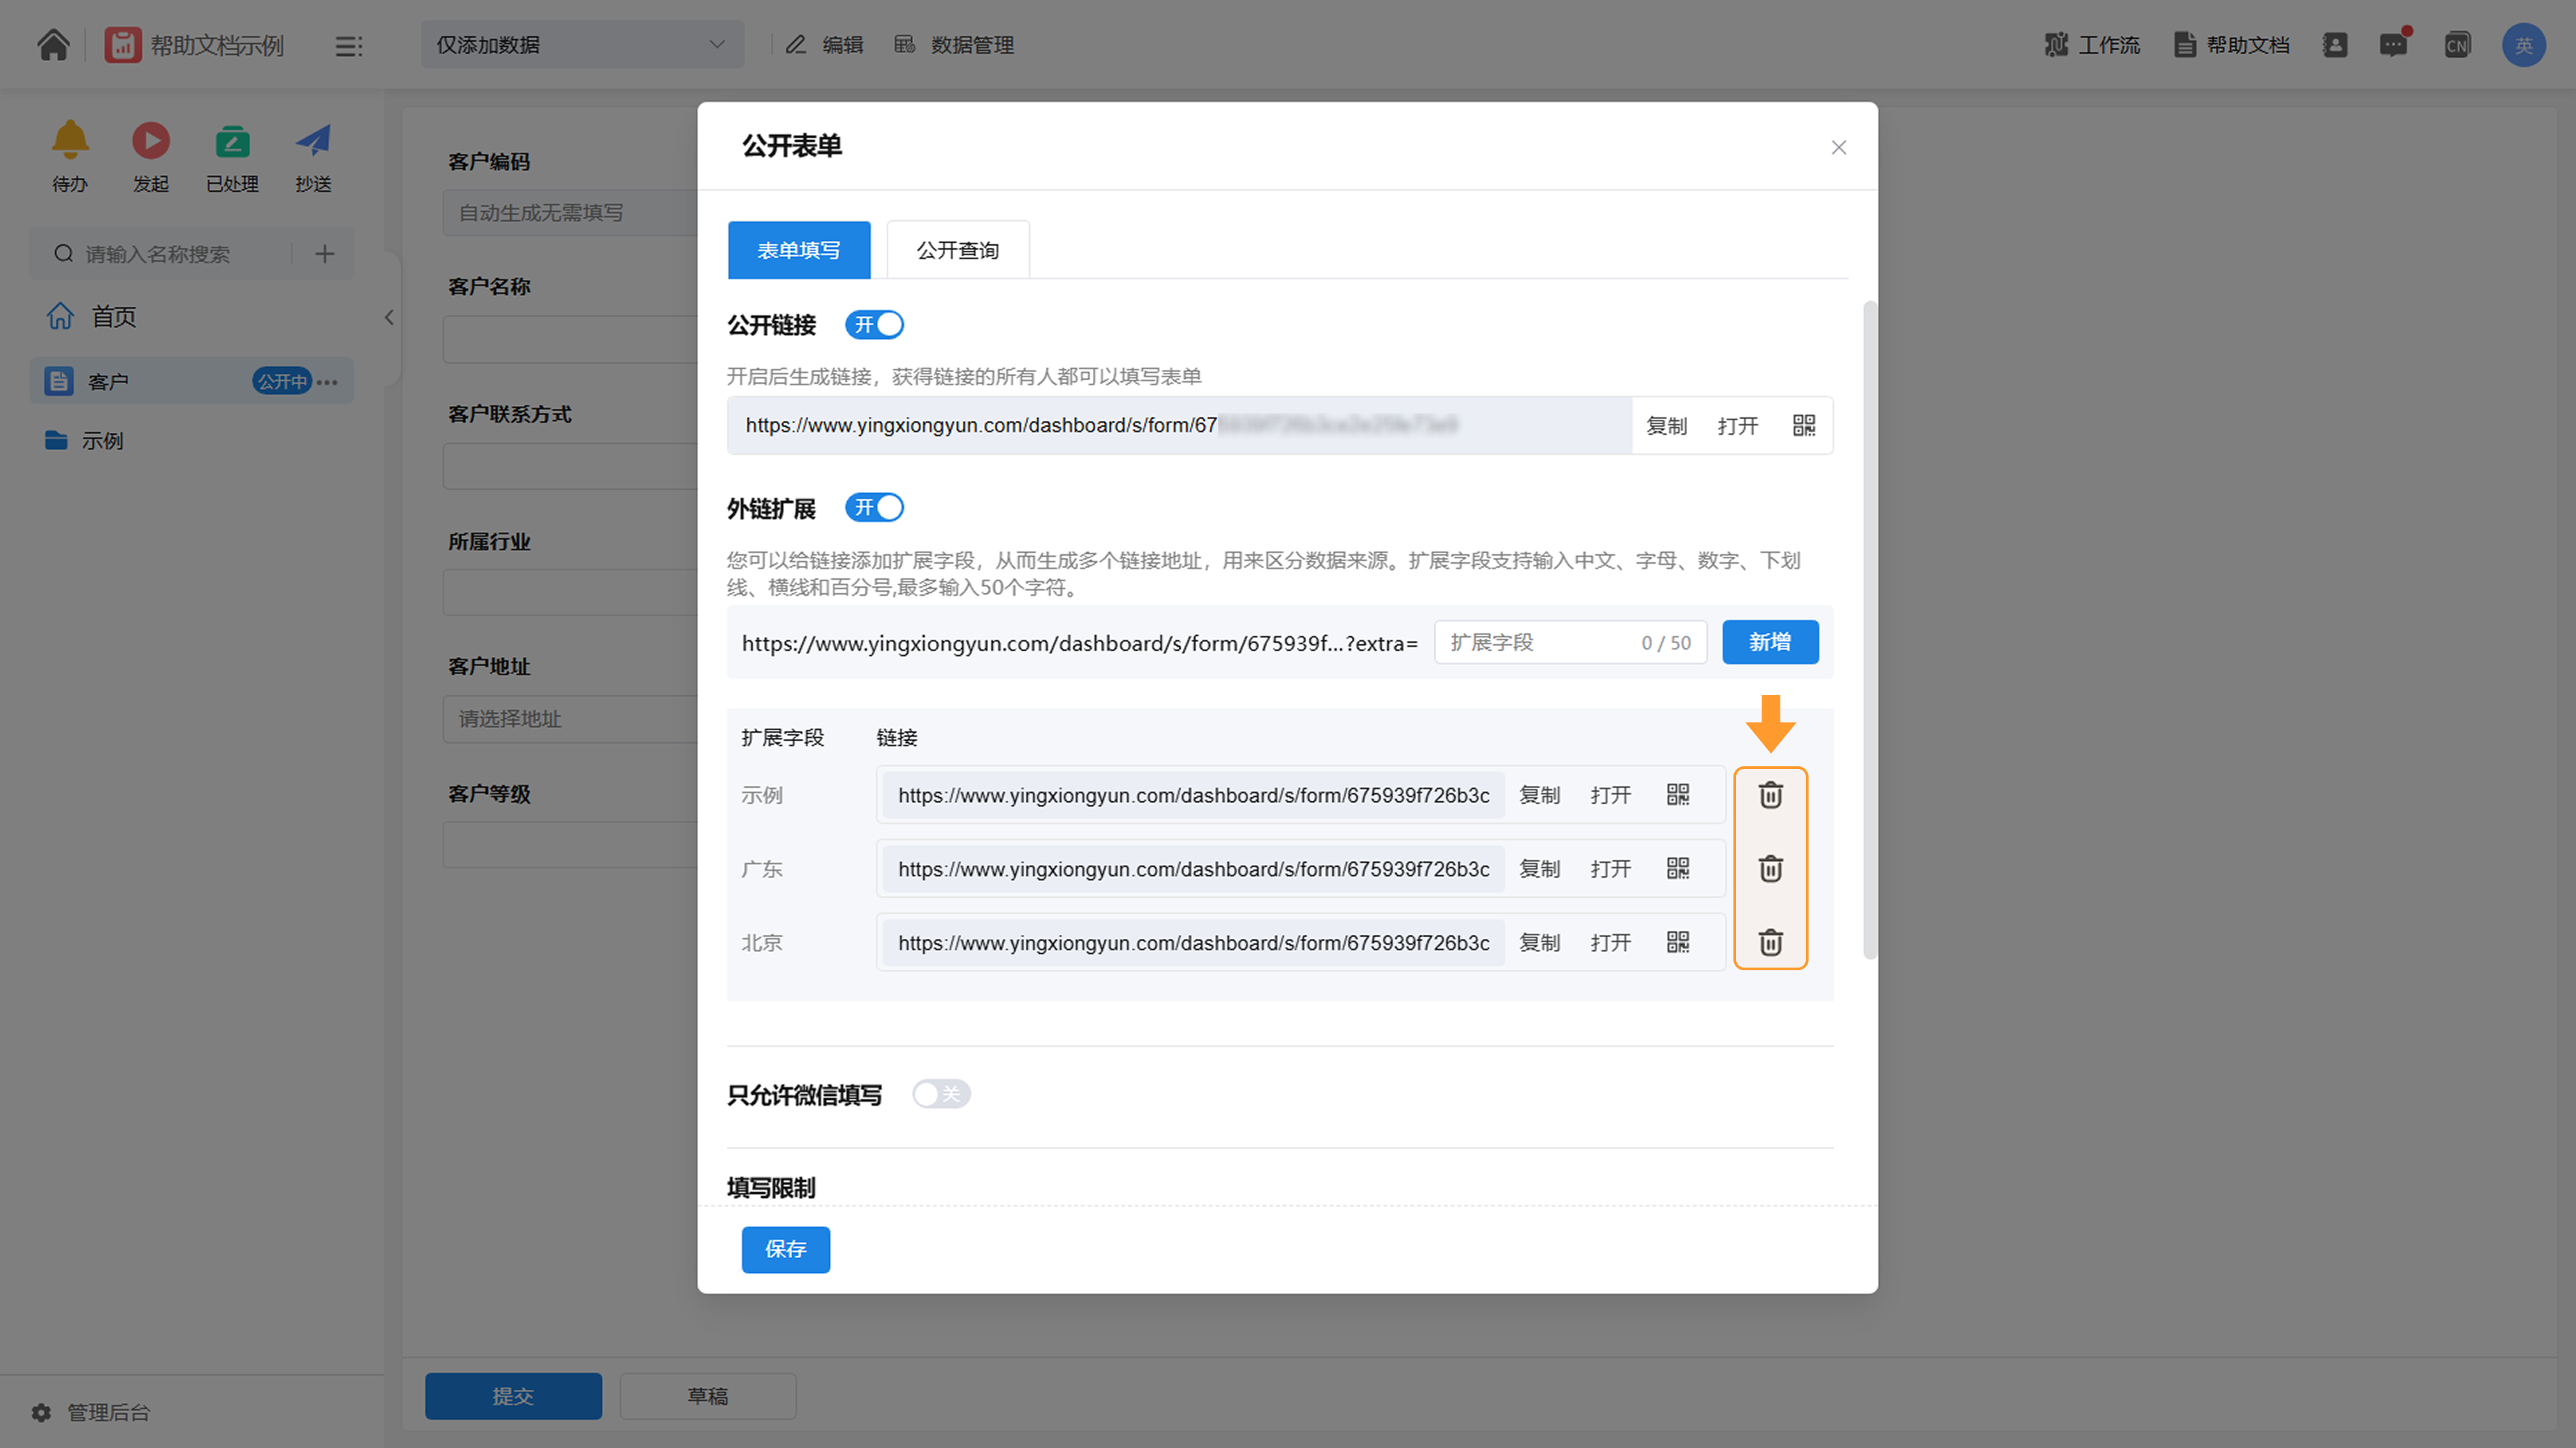Switch language with CN icon
This screenshot has width=2576, height=1448.
[x=2457, y=45]
